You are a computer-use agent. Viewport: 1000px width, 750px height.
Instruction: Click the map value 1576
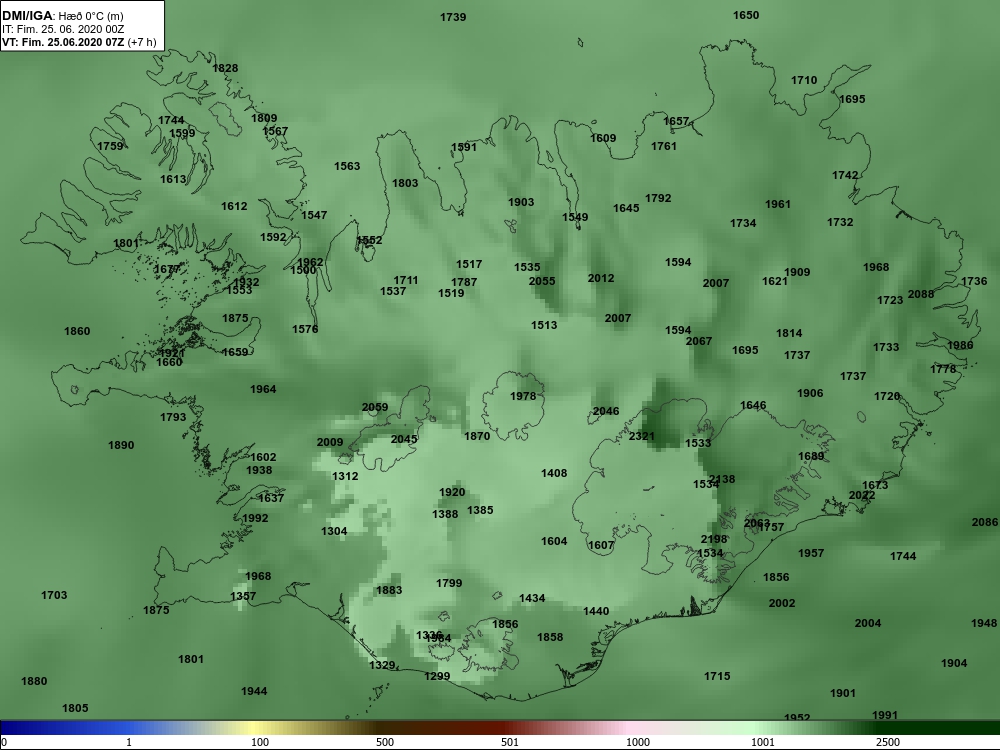point(305,329)
